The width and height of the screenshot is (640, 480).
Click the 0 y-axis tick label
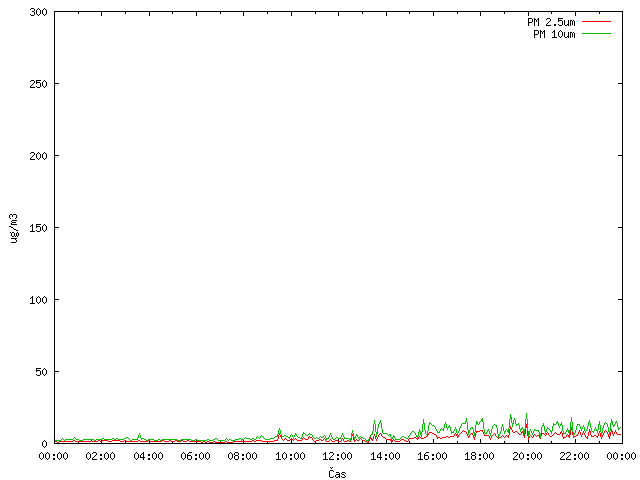pyautogui.click(x=44, y=444)
